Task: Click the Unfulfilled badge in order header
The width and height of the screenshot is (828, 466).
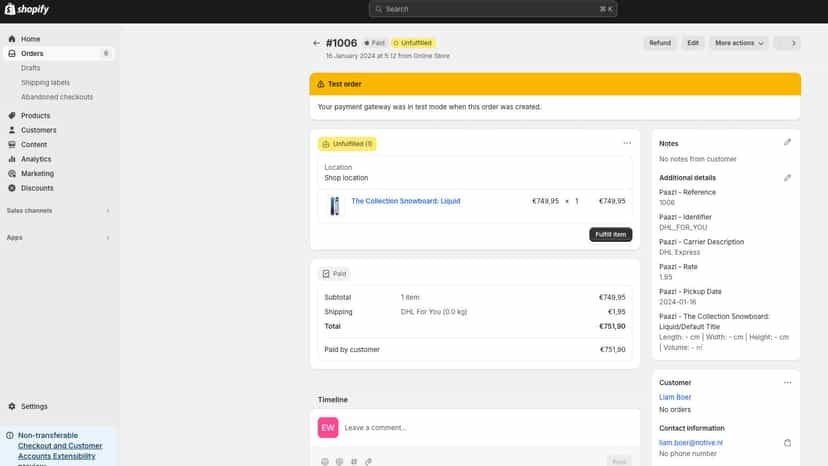Action: point(412,43)
